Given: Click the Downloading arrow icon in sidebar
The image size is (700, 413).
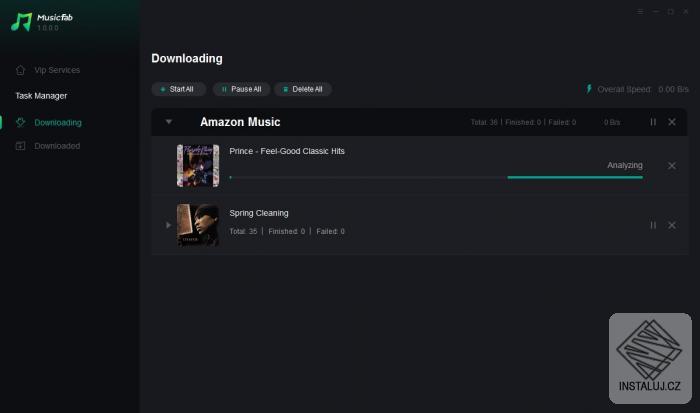Looking at the screenshot, I should [x=20, y=122].
